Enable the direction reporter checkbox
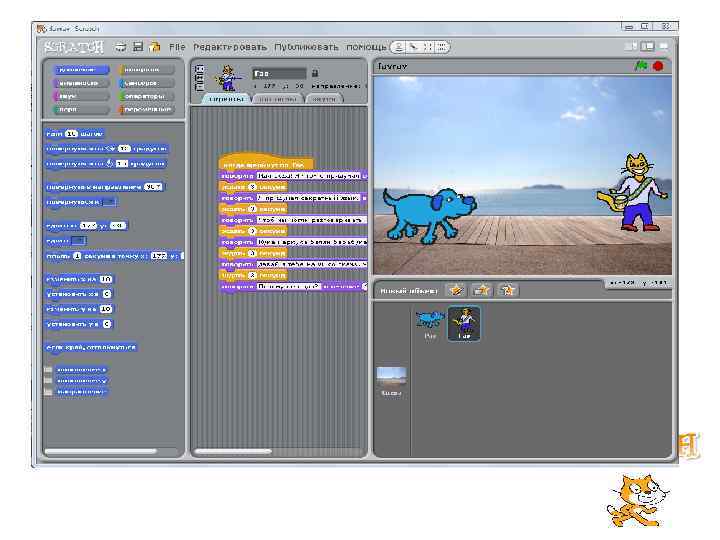Screen dimensions: 720x540 (48, 392)
